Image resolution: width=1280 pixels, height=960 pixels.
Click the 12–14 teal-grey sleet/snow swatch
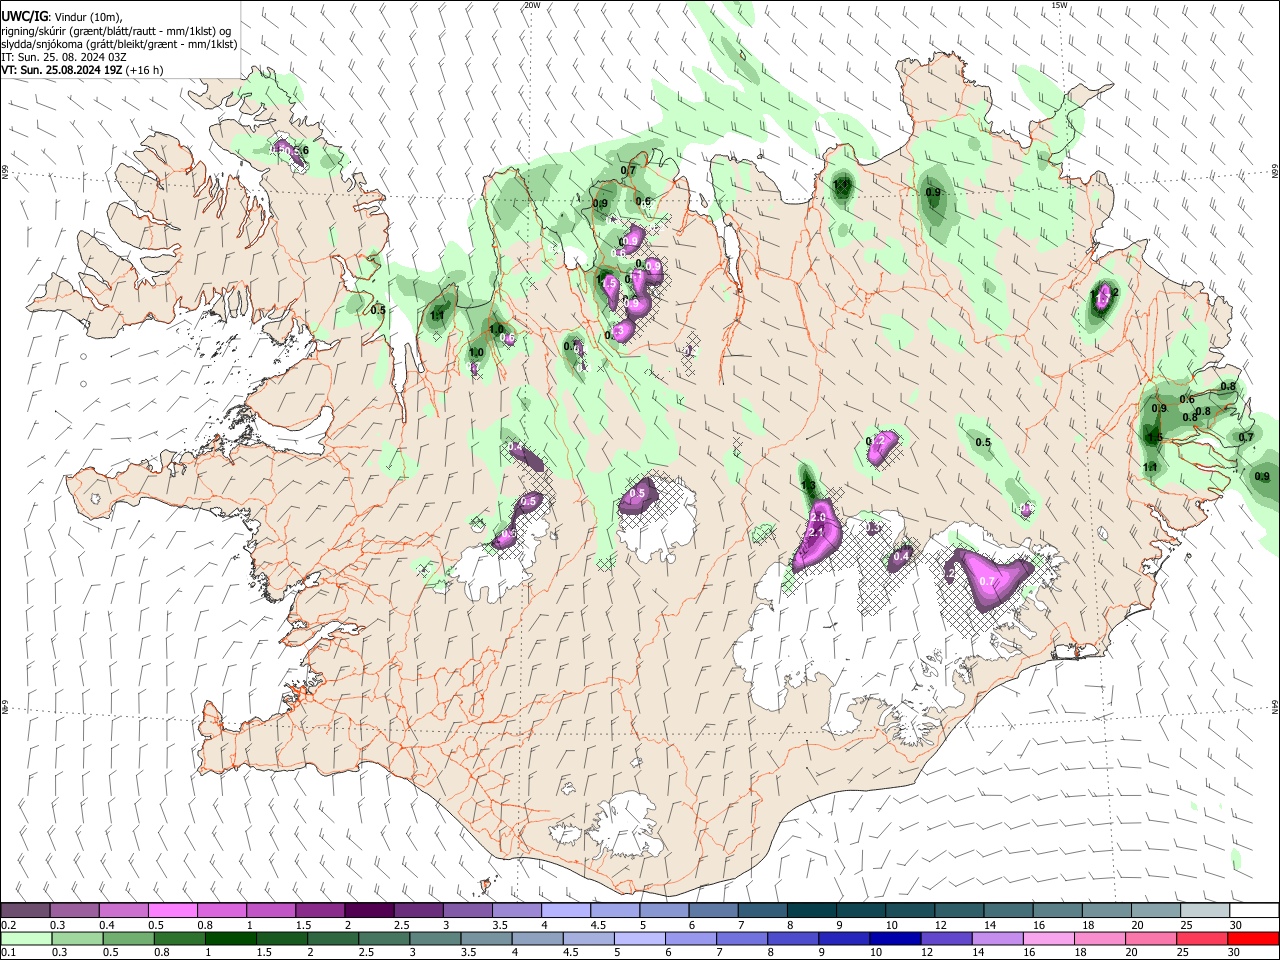click(x=957, y=911)
